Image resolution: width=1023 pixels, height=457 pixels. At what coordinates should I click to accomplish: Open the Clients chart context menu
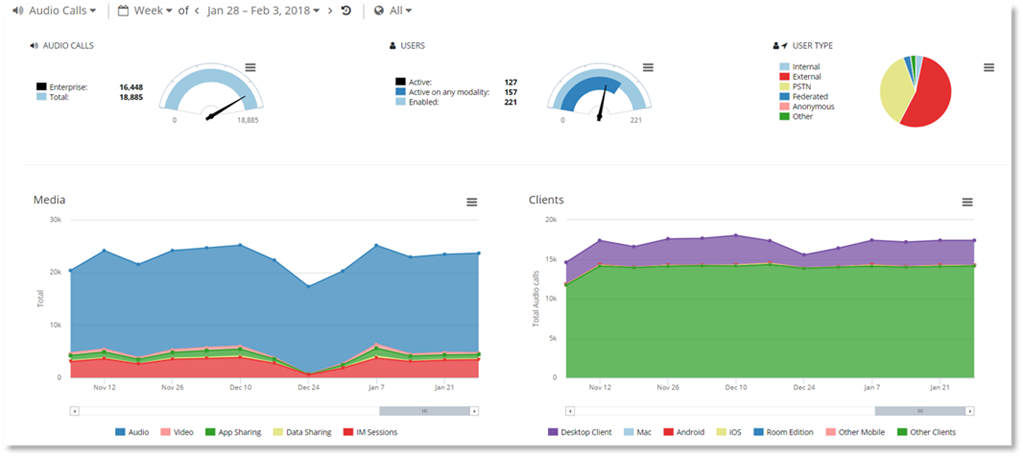point(967,202)
